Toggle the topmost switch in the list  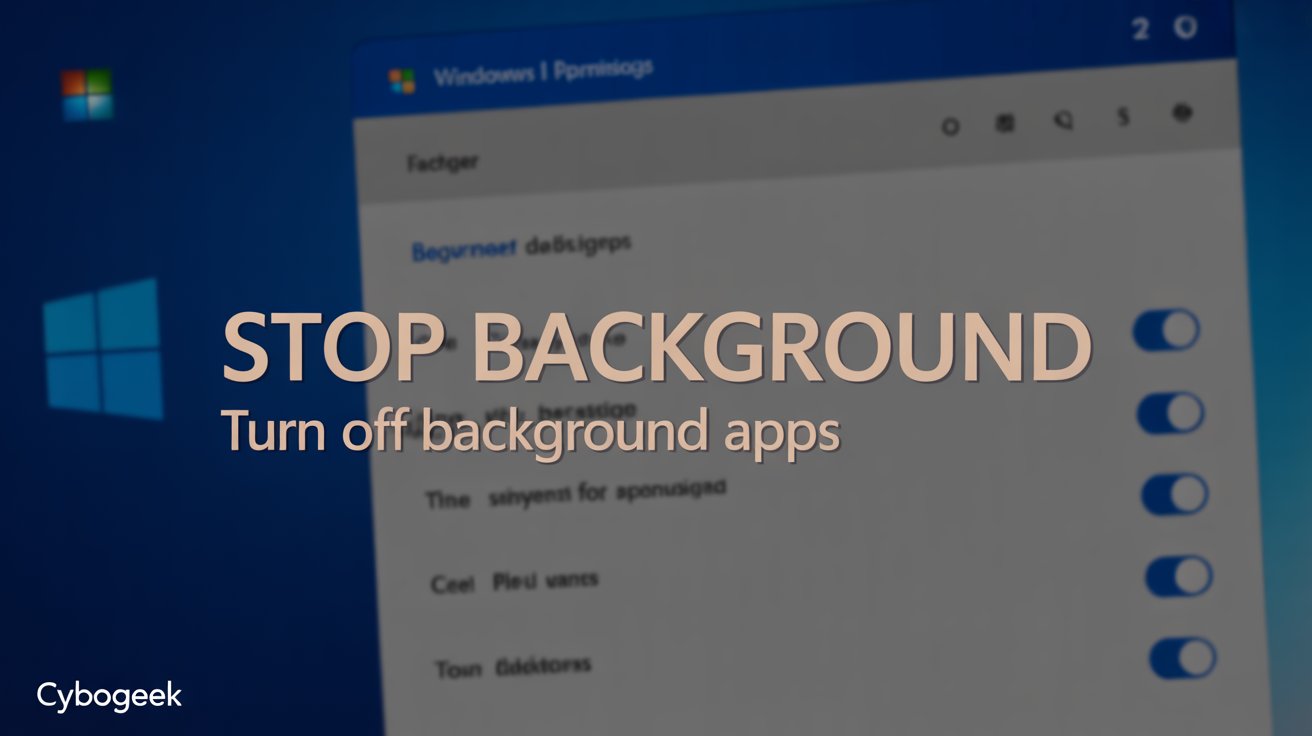coord(1166,330)
